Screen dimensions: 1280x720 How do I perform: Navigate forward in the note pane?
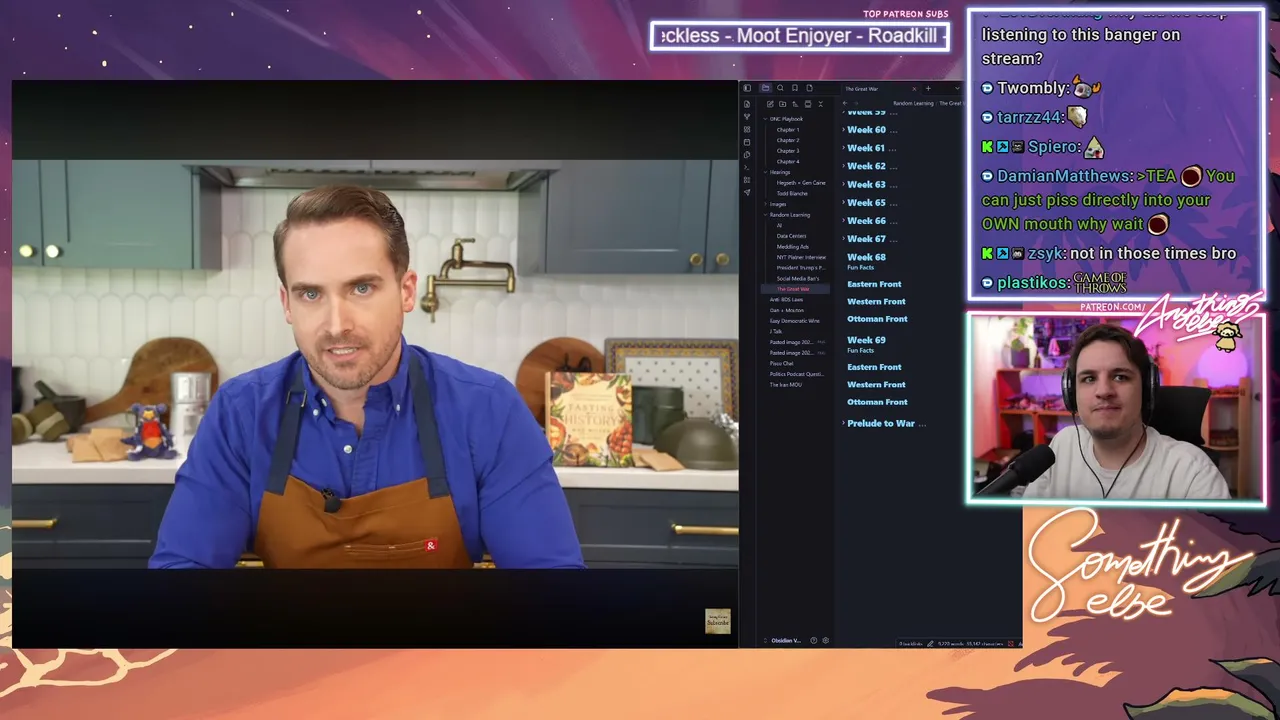856,103
